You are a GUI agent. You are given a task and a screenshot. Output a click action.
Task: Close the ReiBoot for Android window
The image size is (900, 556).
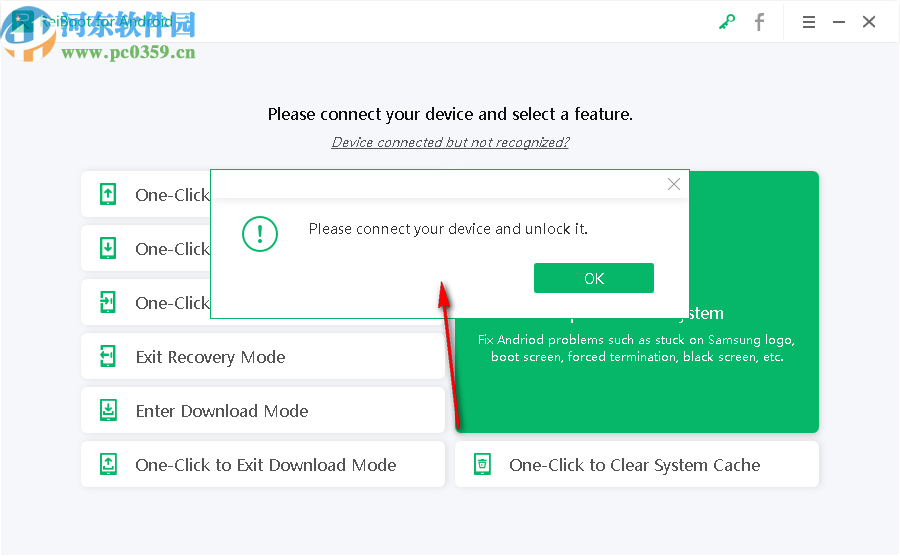869,22
